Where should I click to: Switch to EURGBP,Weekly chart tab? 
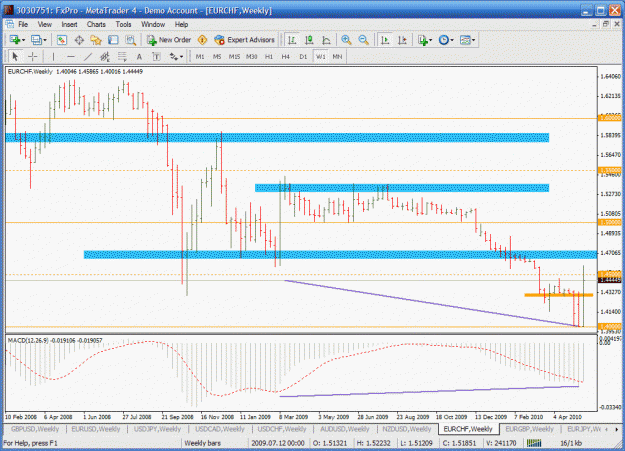[x=529, y=429]
